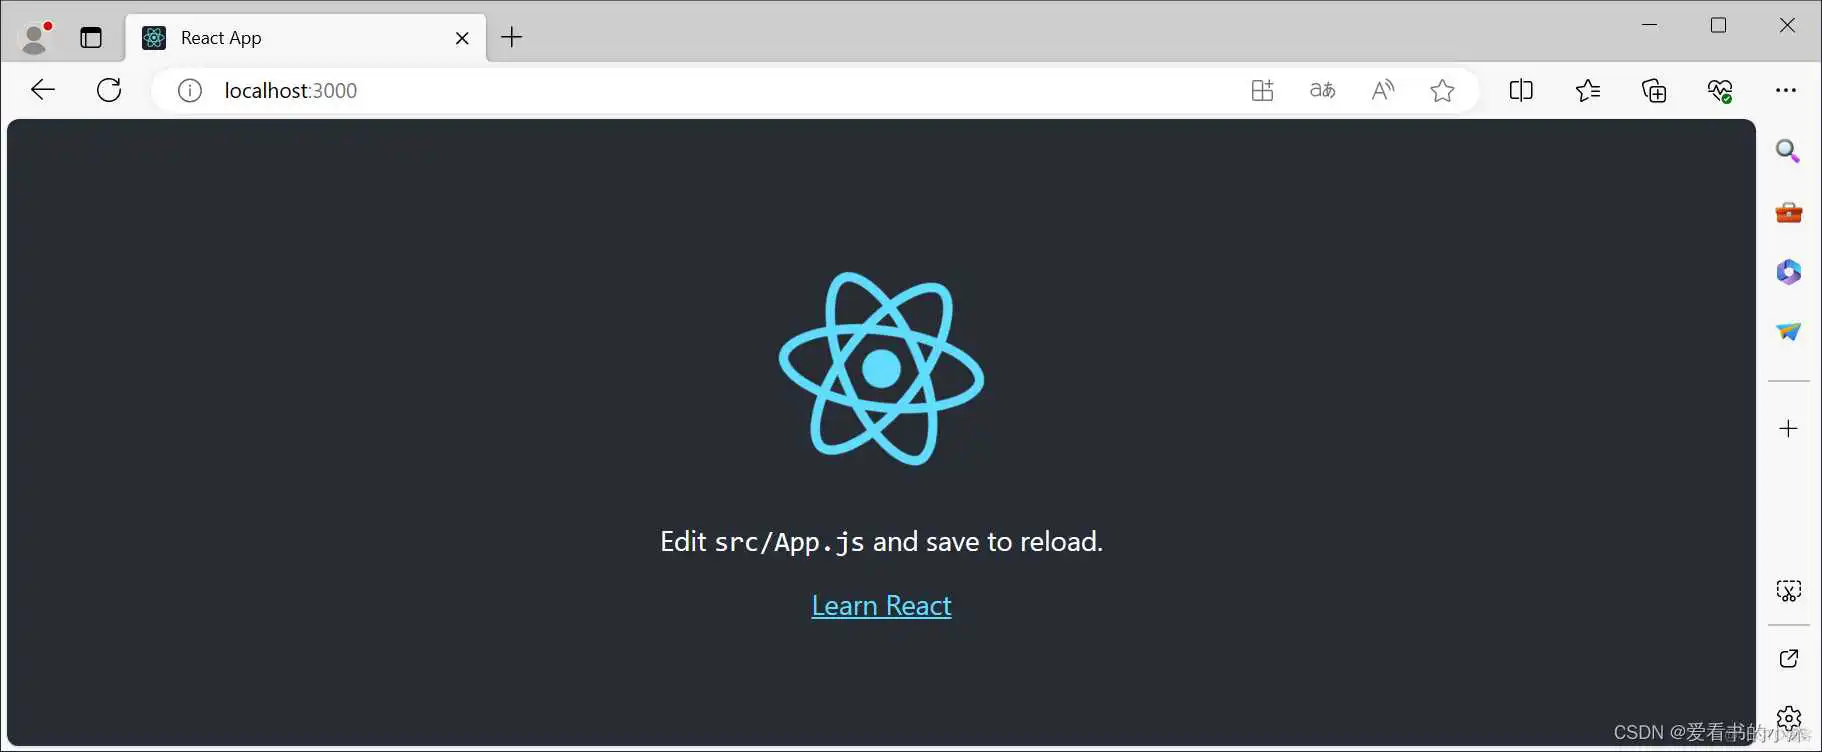This screenshot has height=752, width=1822.
Task: Start read aloud from address bar
Action: point(1382,90)
